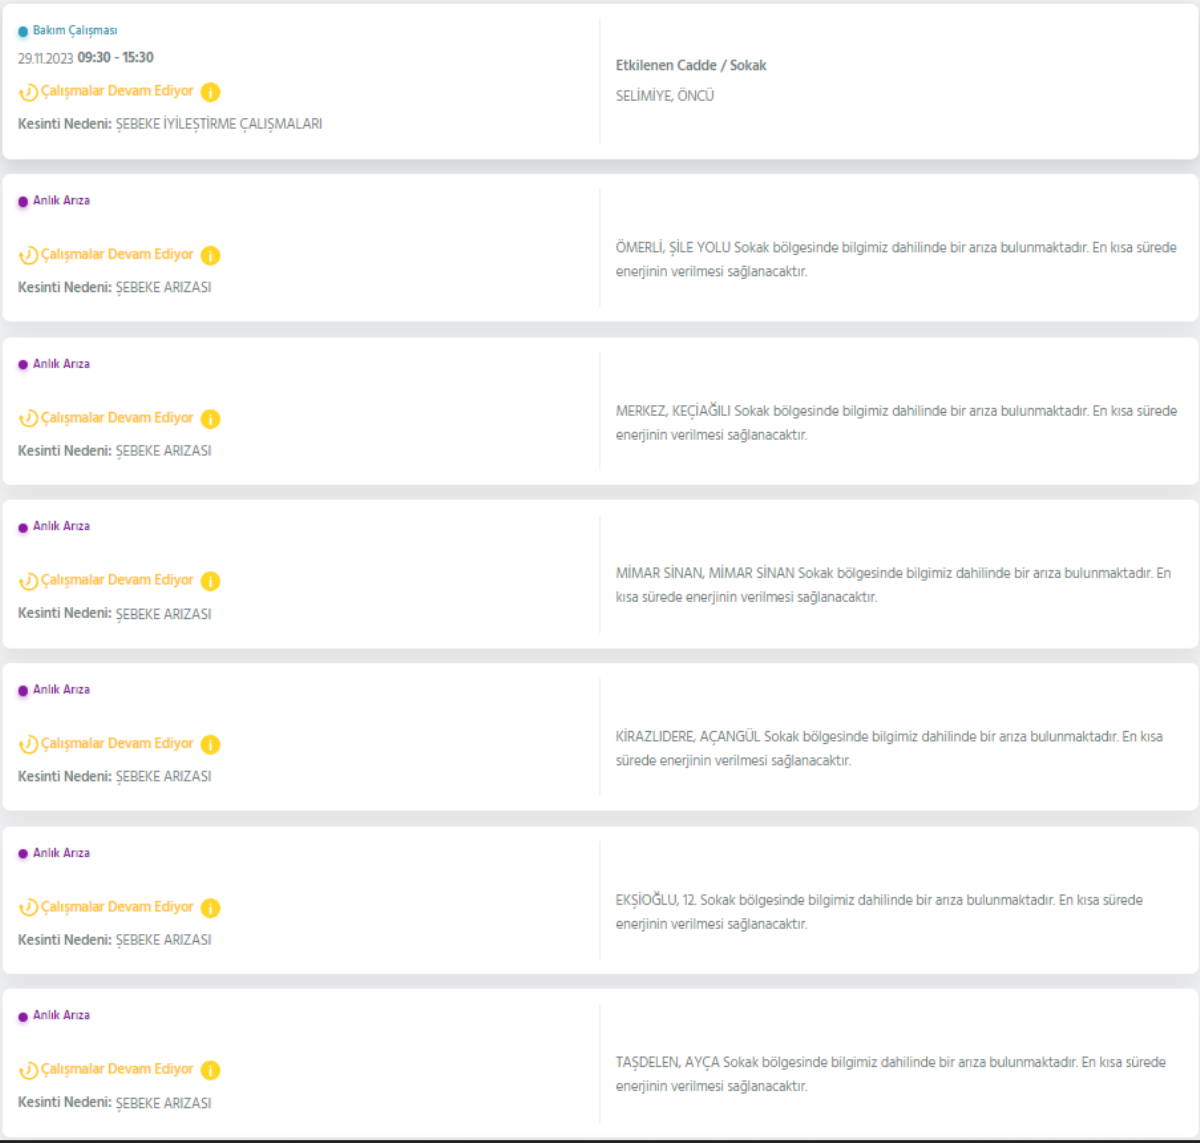1200x1143 pixels.
Task: Click the info icon in the EKŞİOĞLU card
Action: click(210, 908)
